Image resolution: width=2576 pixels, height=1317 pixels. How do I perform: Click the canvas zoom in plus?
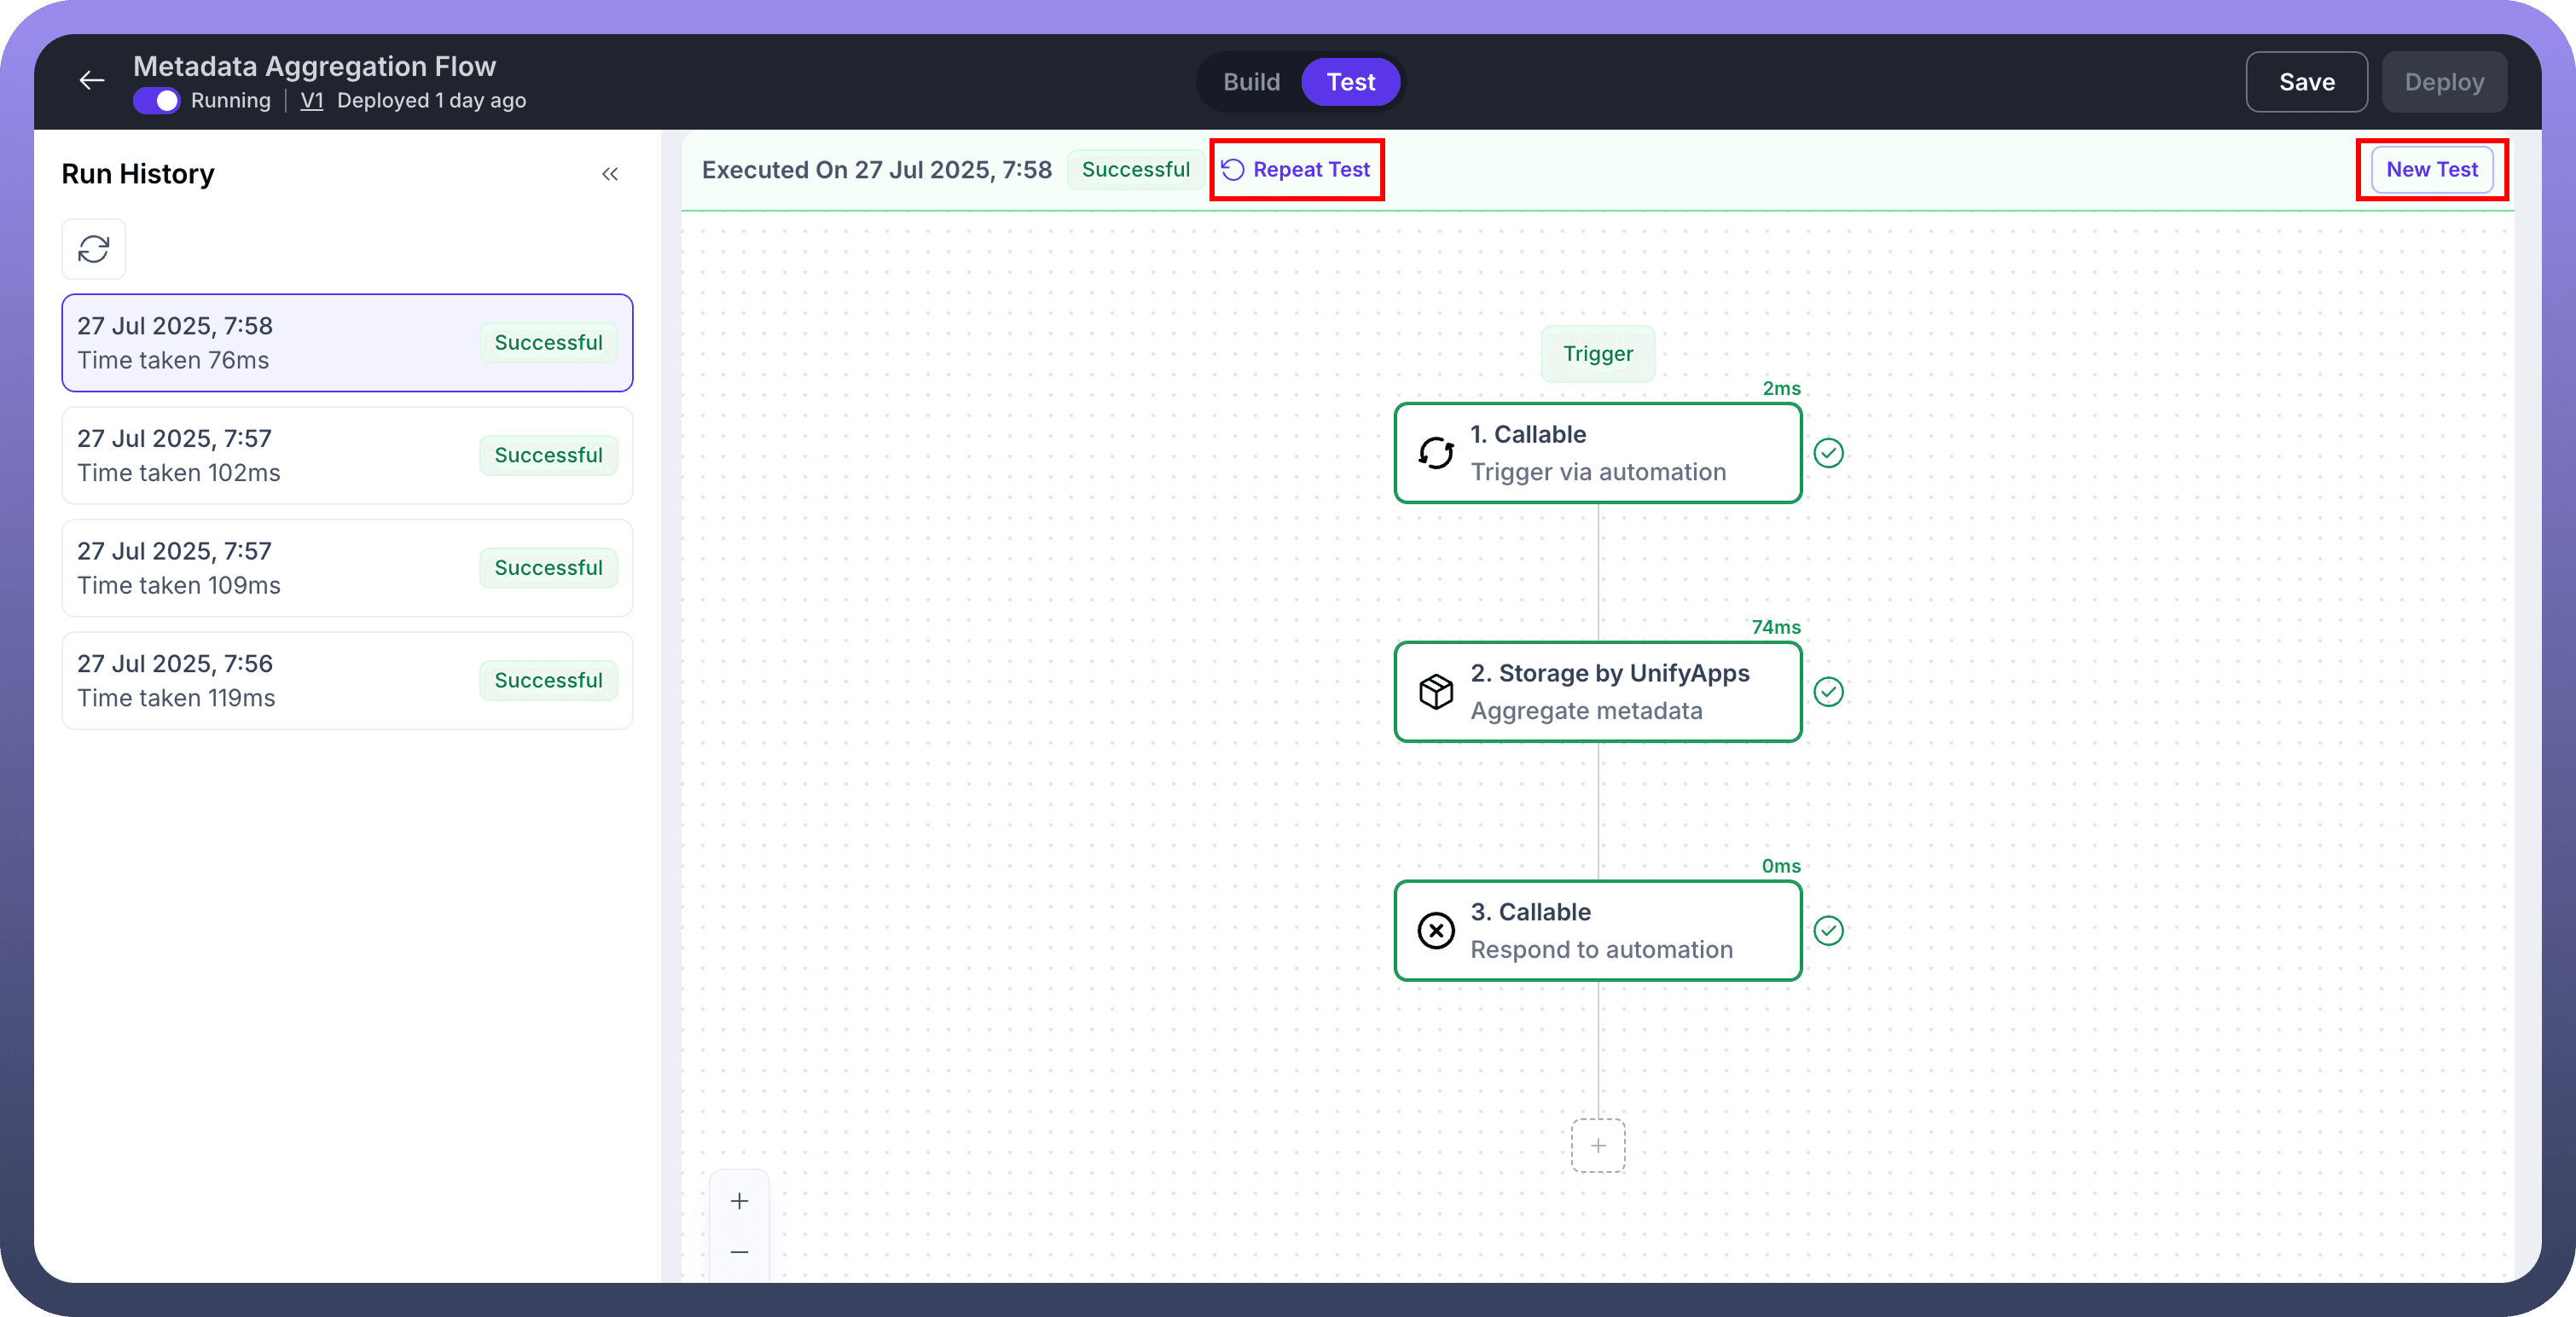(739, 1201)
